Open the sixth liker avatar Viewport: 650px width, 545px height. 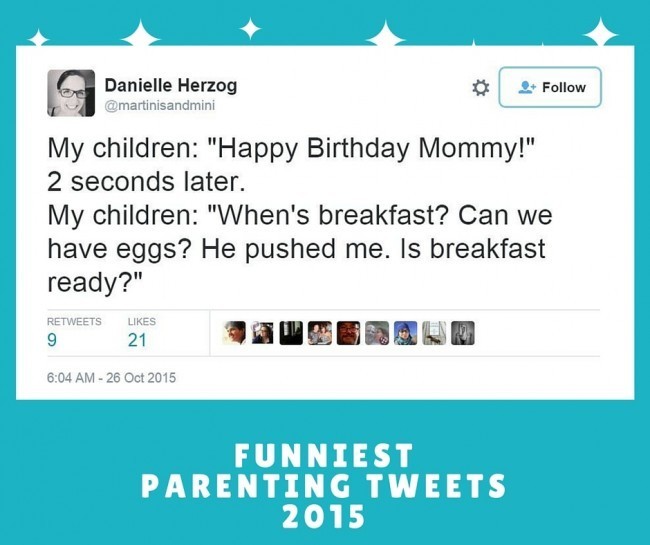[x=377, y=333]
